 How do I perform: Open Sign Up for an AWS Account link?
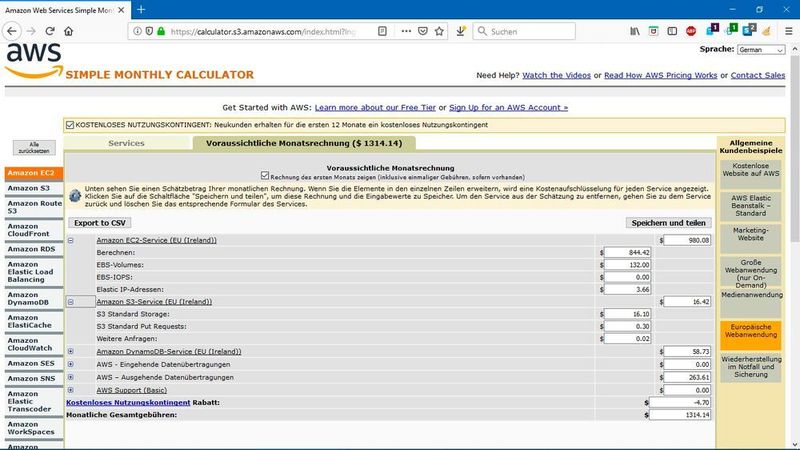click(508, 108)
